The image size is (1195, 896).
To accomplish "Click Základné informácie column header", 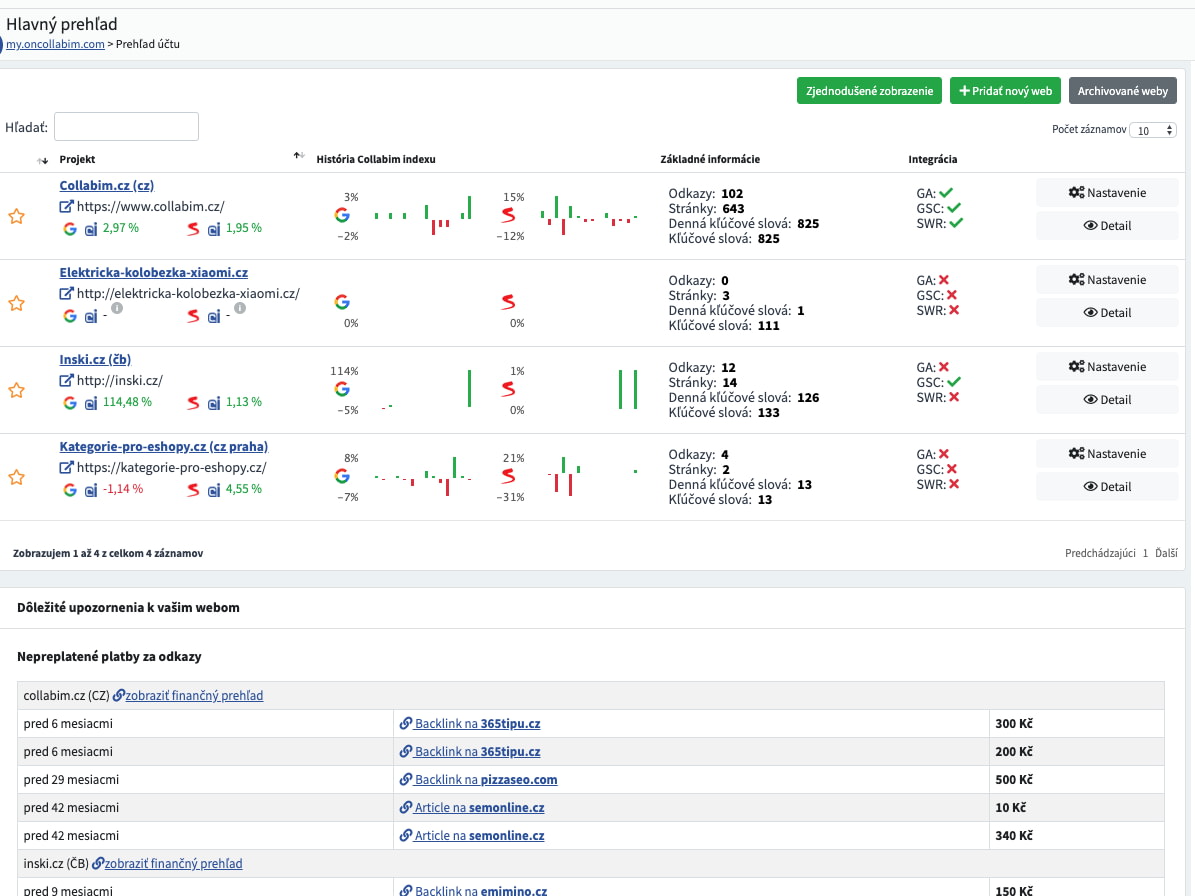I will click(x=710, y=159).
